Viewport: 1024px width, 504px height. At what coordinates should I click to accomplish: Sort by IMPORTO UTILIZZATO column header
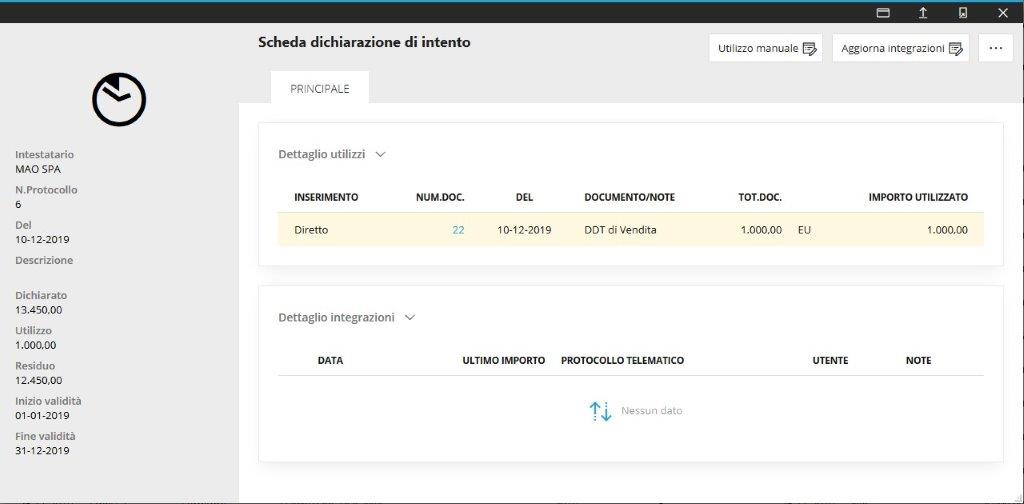click(x=918, y=197)
